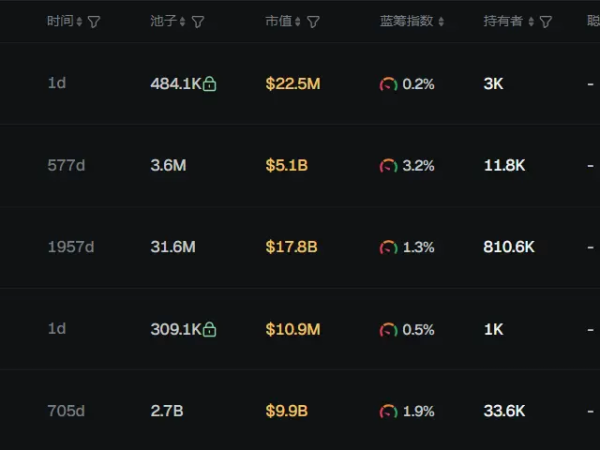Click holders value 810.6K
This screenshot has height=450, width=600.
pyautogui.click(x=509, y=247)
